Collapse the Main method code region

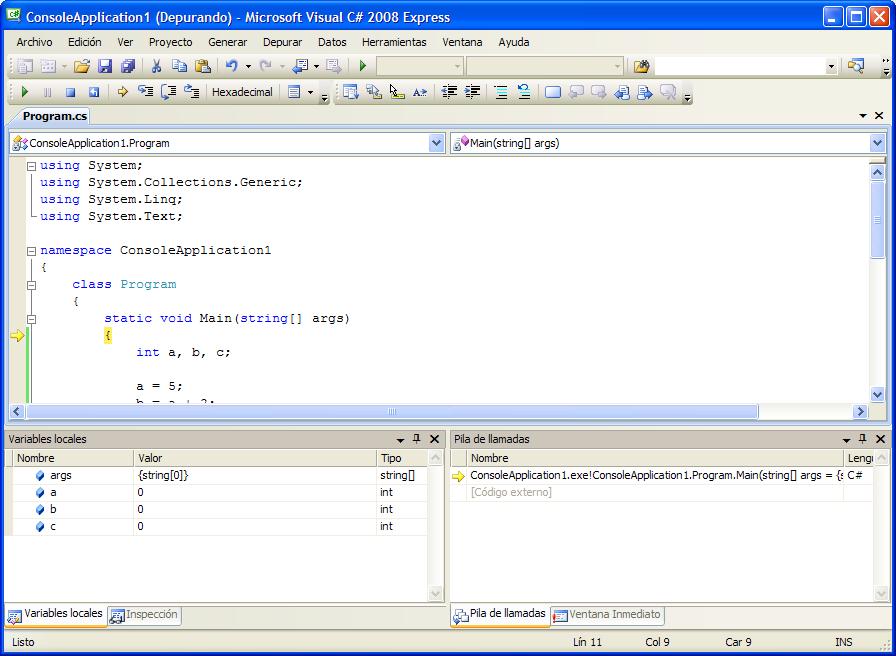31,318
